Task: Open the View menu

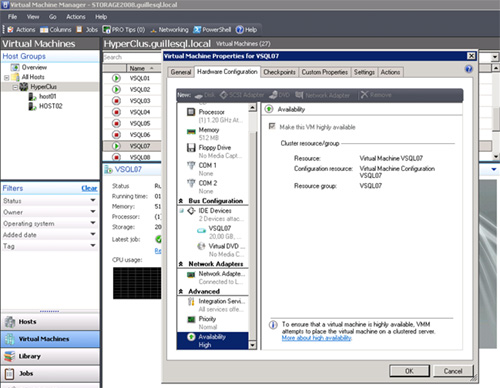Action: pos(33,17)
